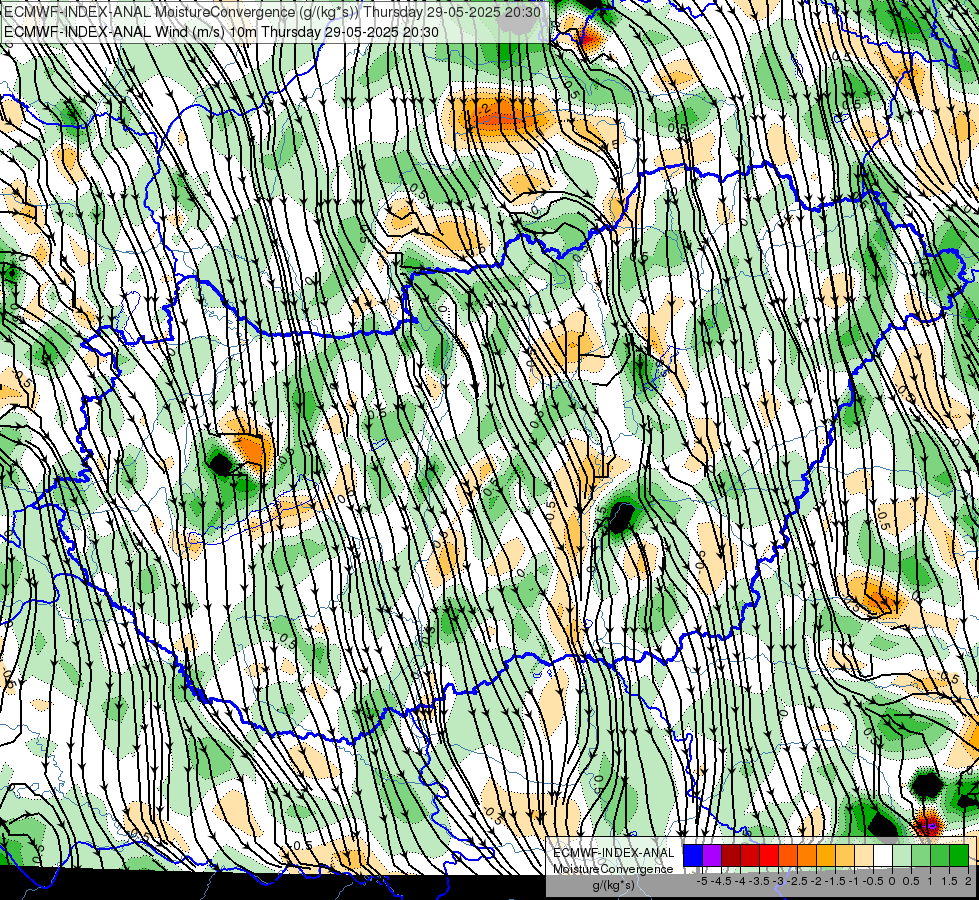Pick medium green swatch between 1 and 1.5

[x=940, y=856]
